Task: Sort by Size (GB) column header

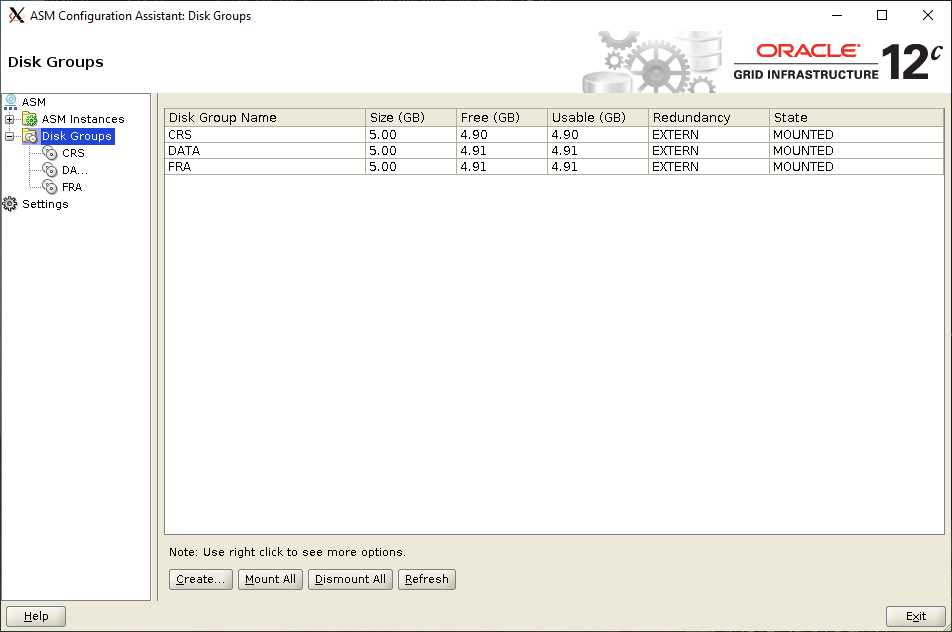Action: tap(411, 117)
